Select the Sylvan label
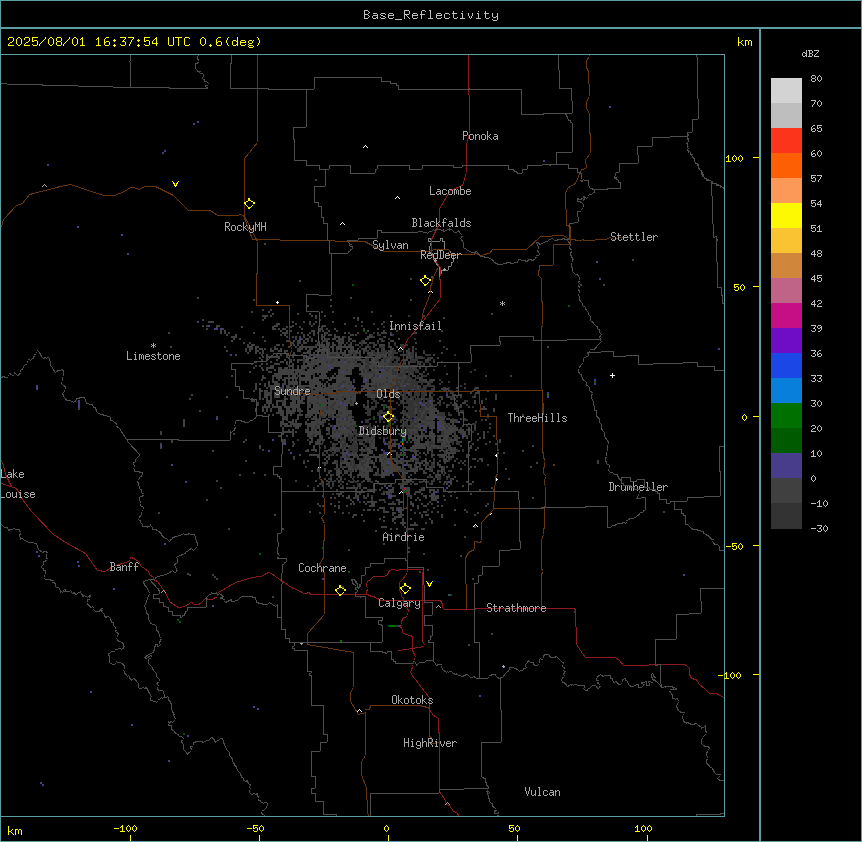The height and width of the screenshot is (842, 862). pos(390,245)
